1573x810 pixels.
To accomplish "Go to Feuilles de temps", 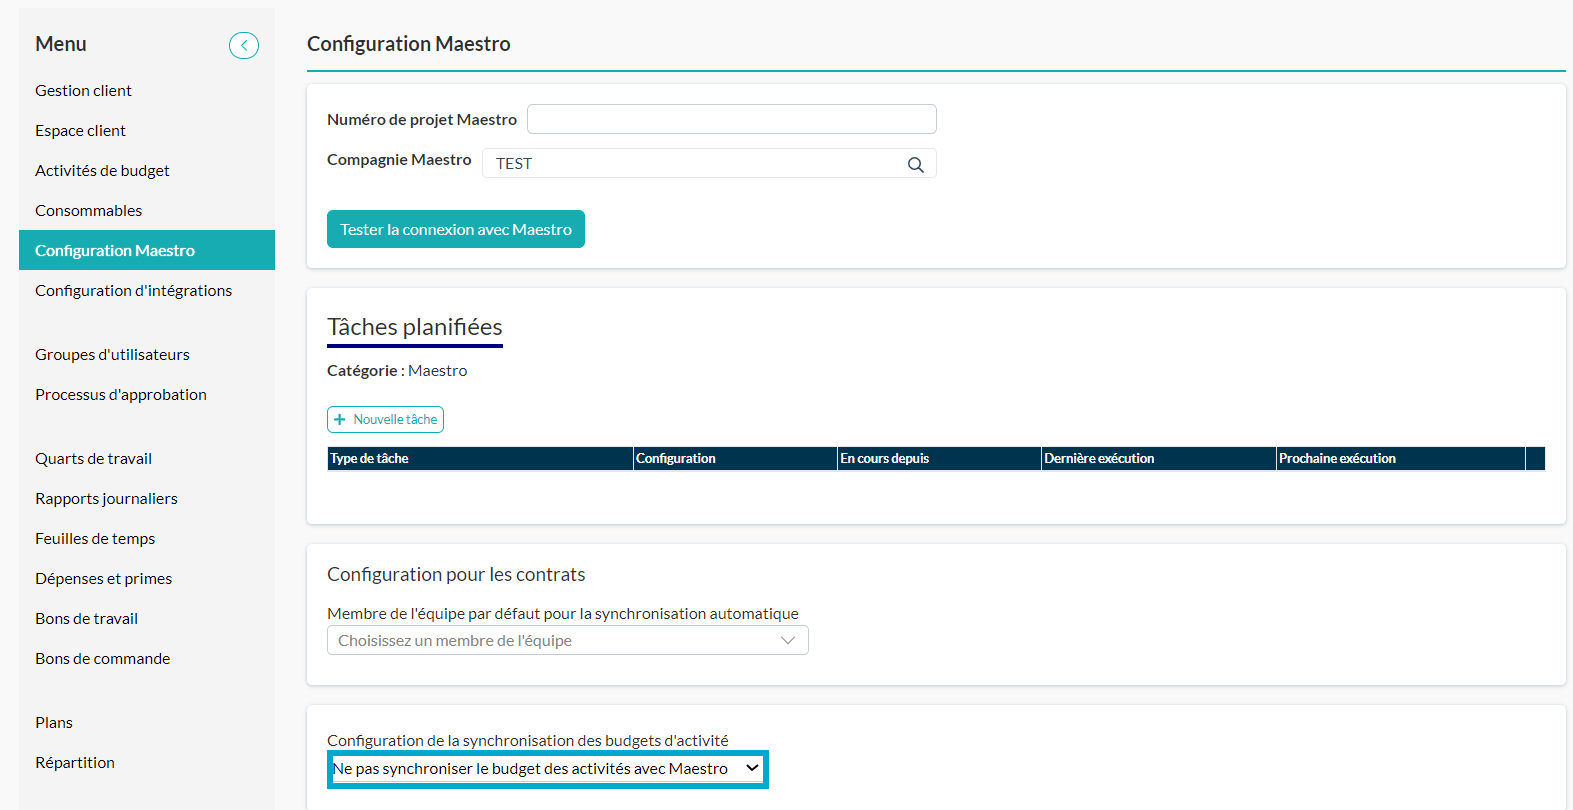I will click(x=95, y=538).
